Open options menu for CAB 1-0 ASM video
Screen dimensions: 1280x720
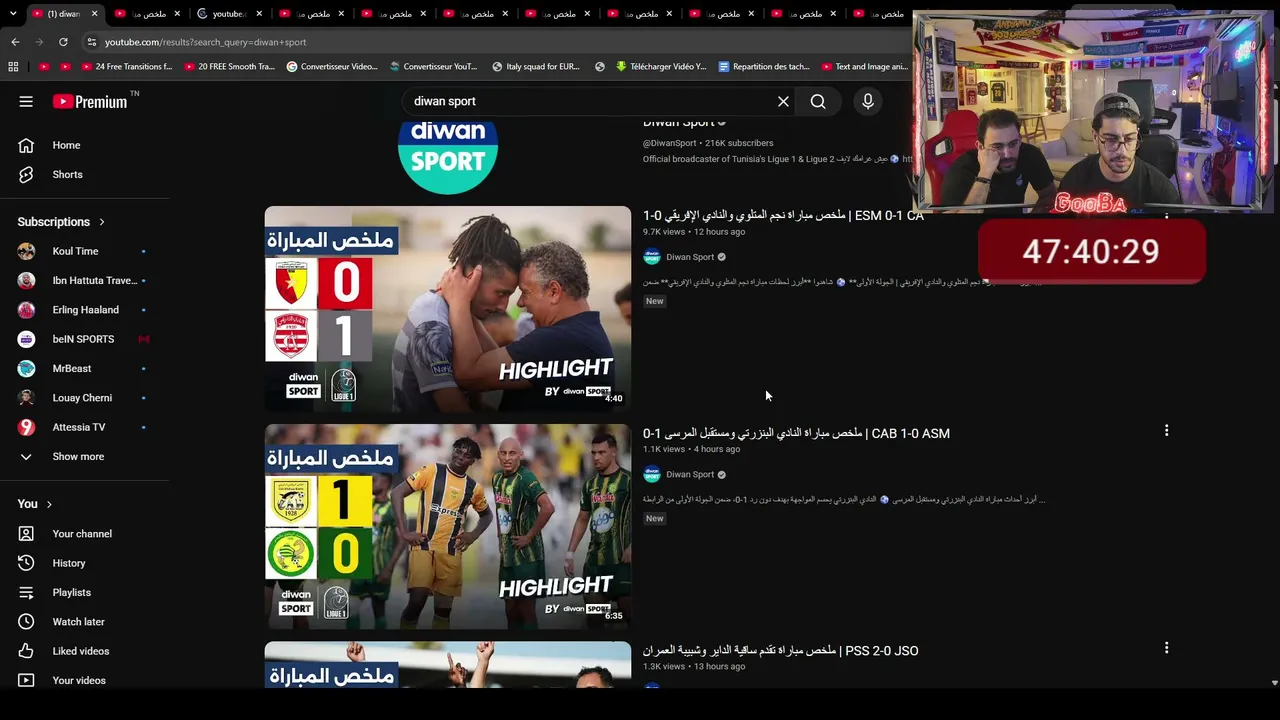(x=1166, y=431)
